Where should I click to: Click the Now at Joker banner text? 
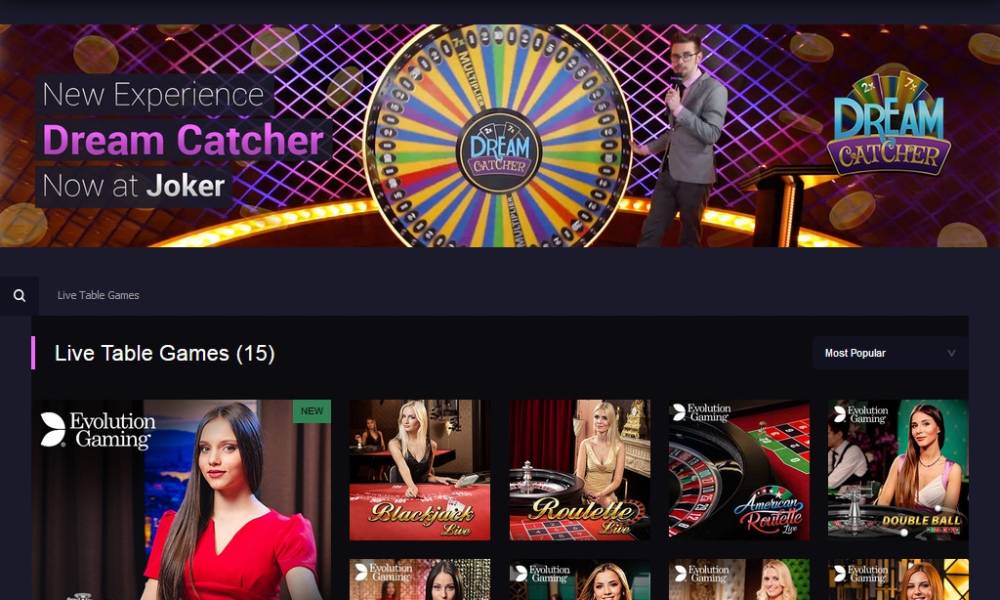[133, 186]
